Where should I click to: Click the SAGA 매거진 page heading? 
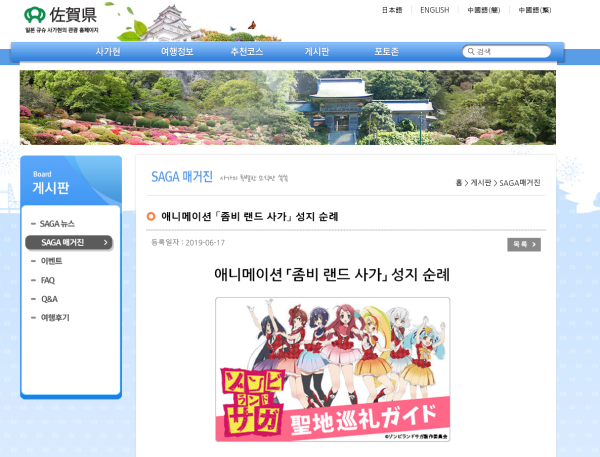coord(182,177)
